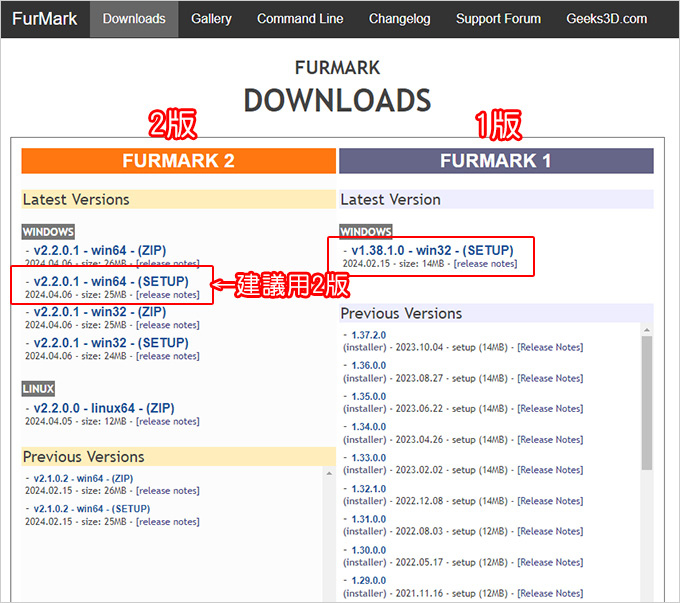
Task: Download v2.2.0.1 win32 SETUP
Action: point(111,343)
